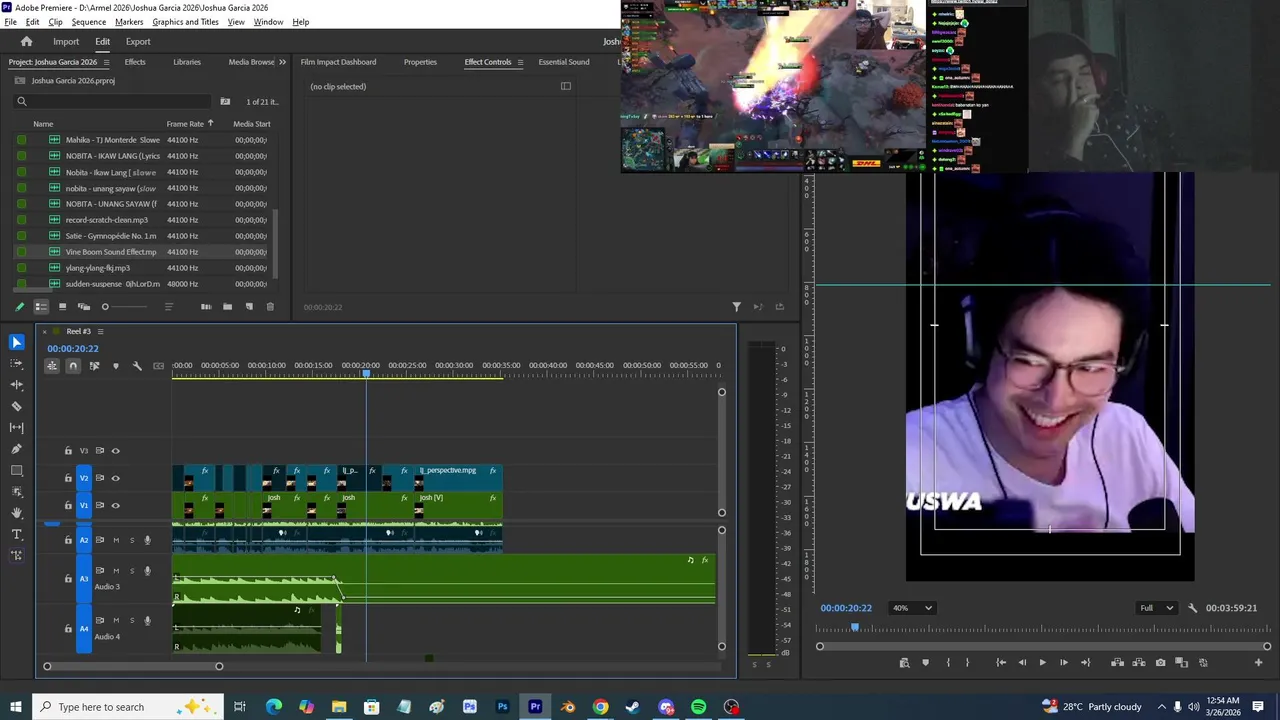Viewport: 1280px width, 720px height.
Task: Click the captions track CC icon in timeline
Action: [x=158, y=366]
